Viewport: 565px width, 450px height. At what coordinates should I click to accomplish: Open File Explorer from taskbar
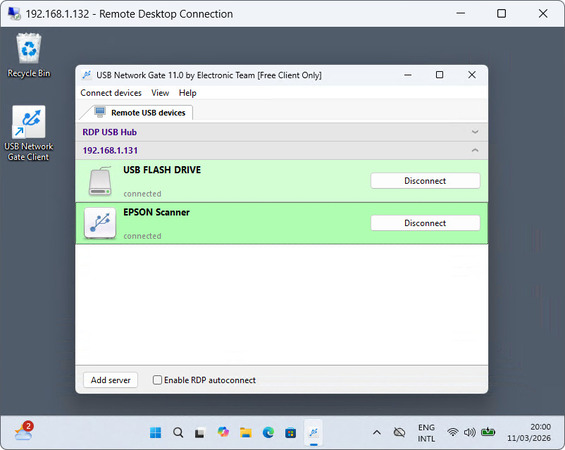[246, 432]
